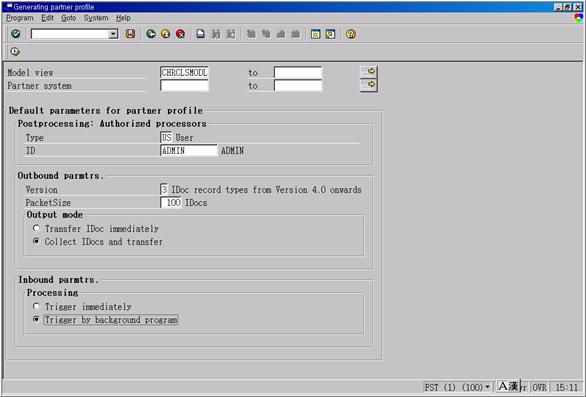This screenshot has height=397, width=586.
Task: Open multiple selection for Partner system
Action: pyautogui.click(x=369, y=85)
